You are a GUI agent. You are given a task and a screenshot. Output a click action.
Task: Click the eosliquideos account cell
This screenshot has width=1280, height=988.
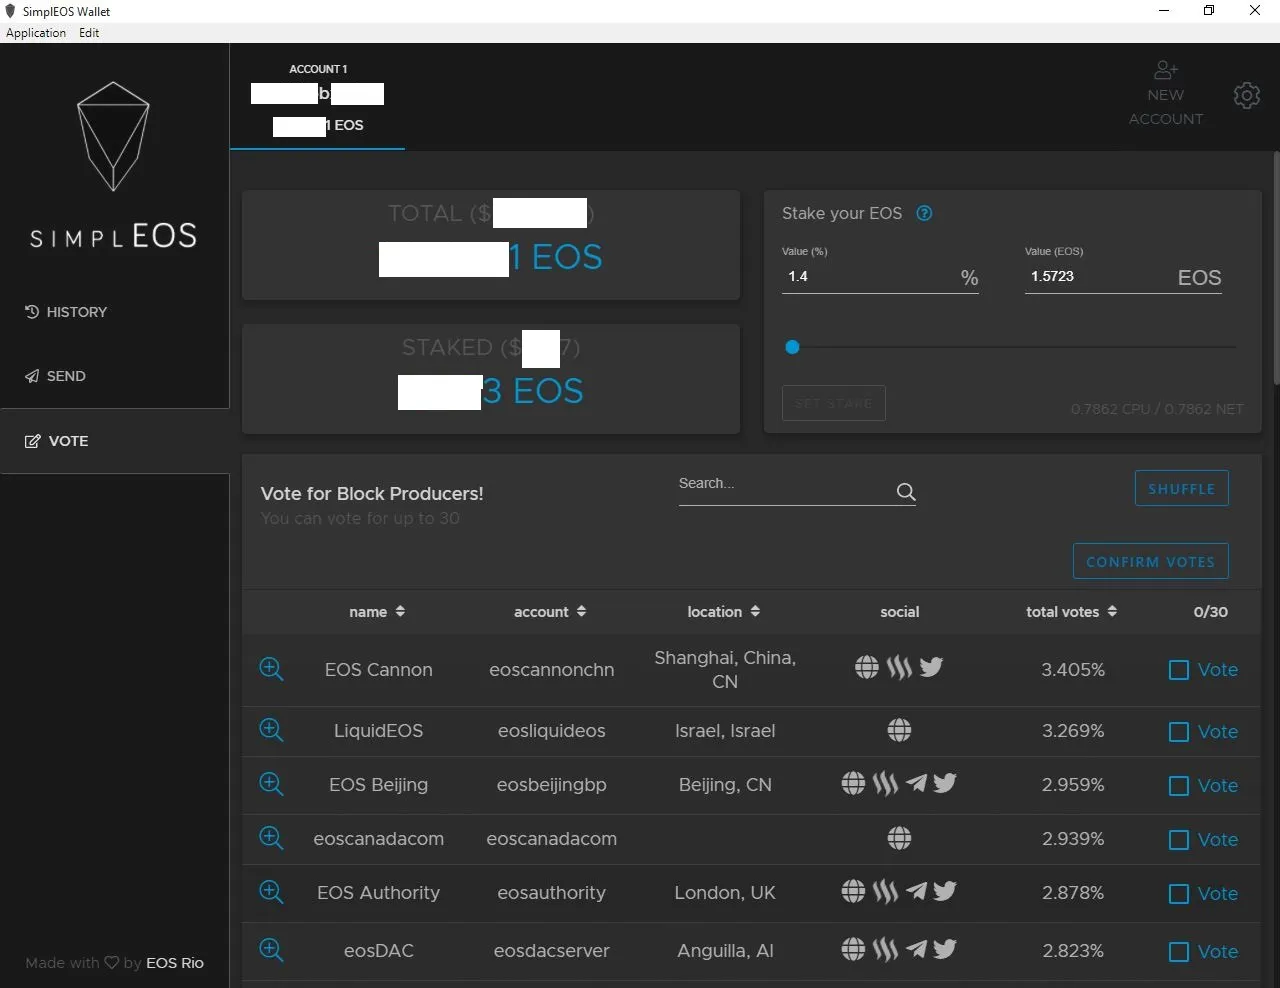pyautogui.click(x=552, y=731)
